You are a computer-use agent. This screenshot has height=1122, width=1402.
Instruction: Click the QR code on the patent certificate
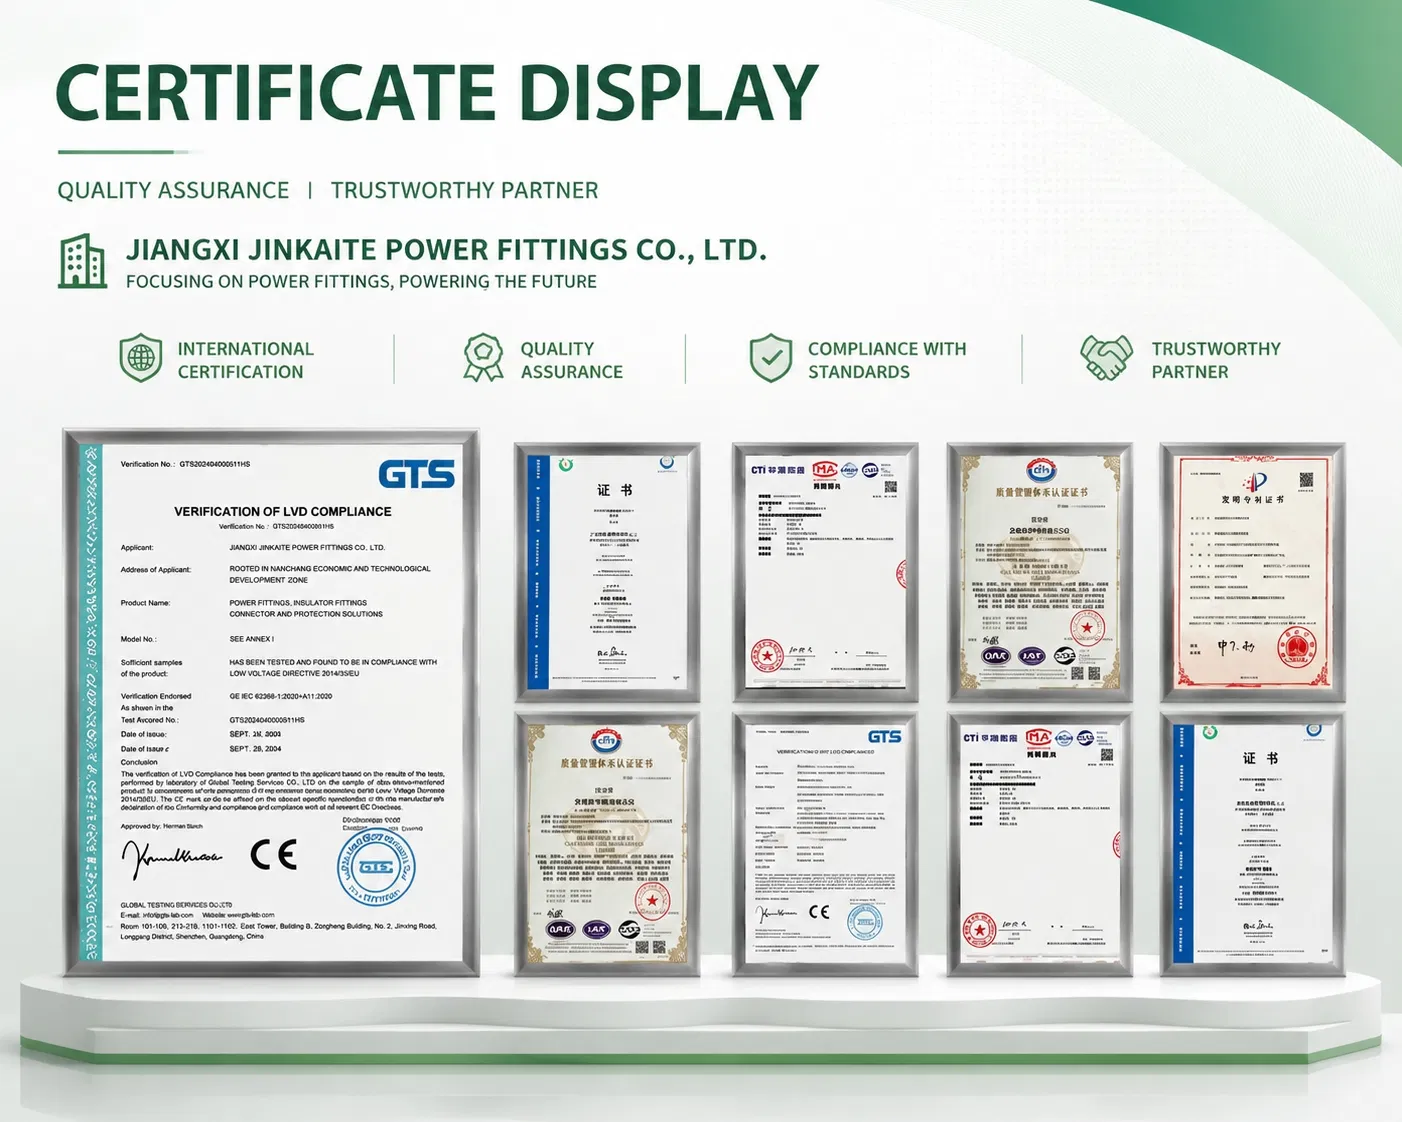pyautogui.click(x=1306, y=480)
